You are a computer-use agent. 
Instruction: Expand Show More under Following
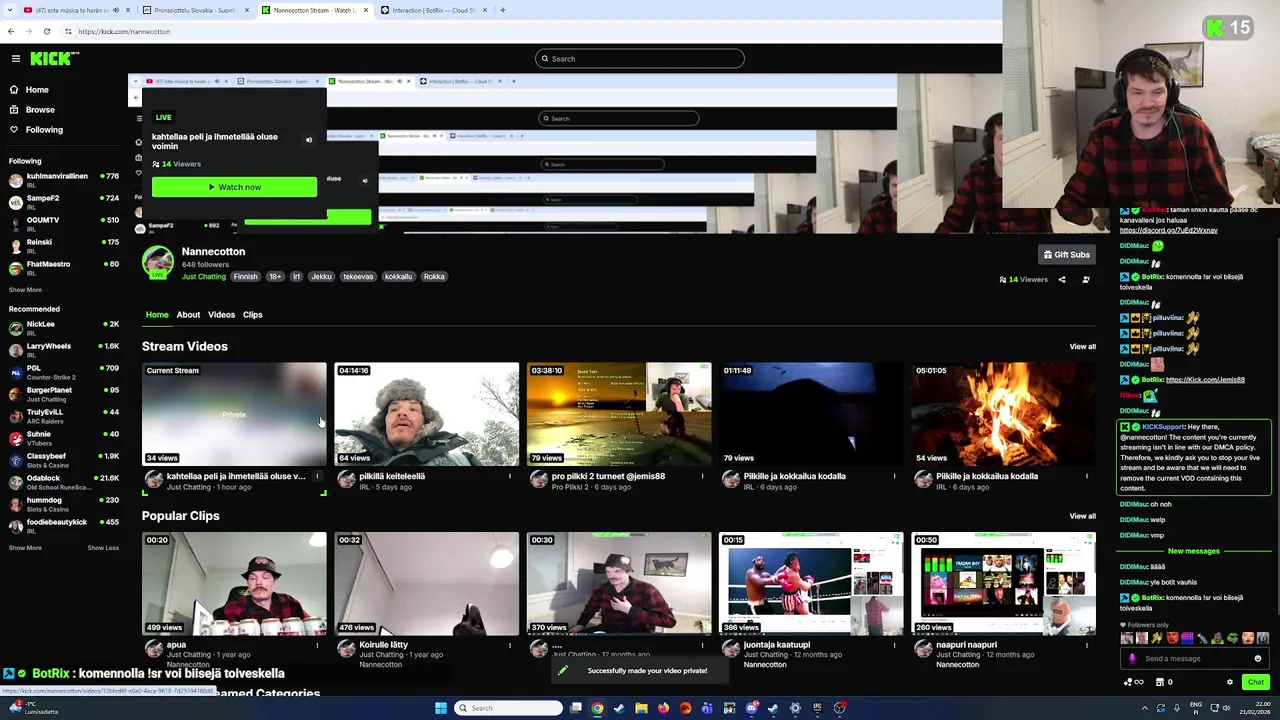point(25,290)
